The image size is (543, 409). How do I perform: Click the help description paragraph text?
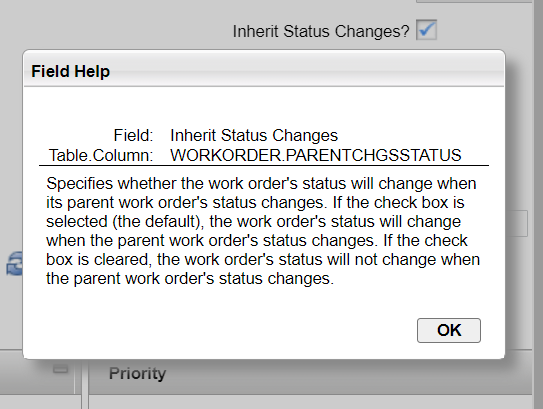click(x=263, y=231)
